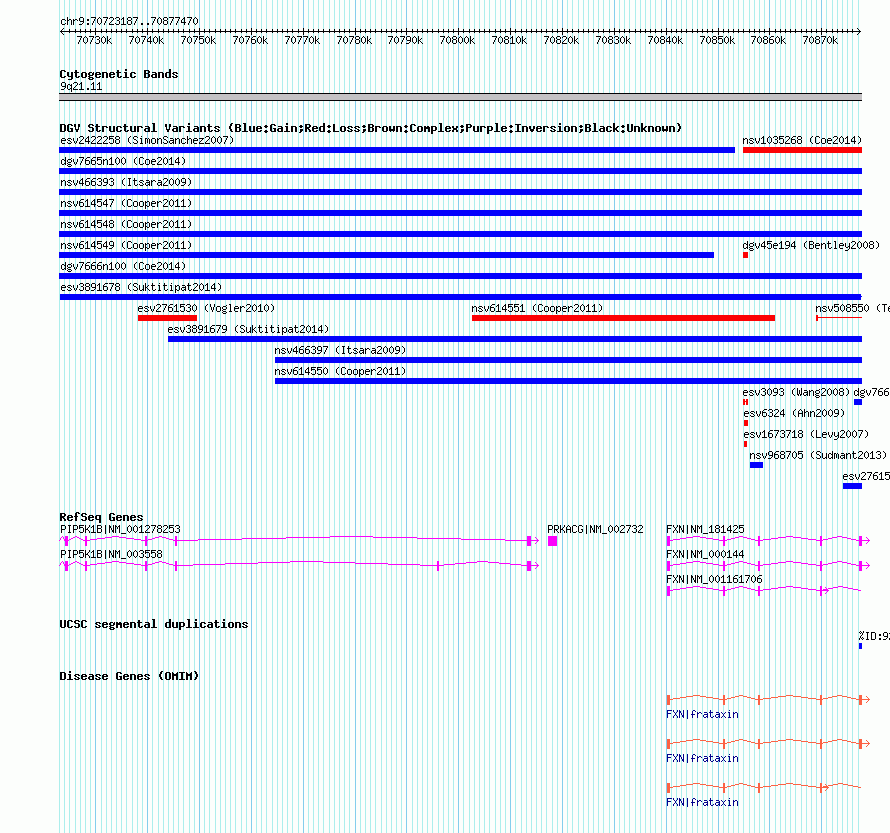The width and height of the screenshot is (890, 833).
Task: Click the Disease Genes (OMIM) track title
Action: [129, 676]
